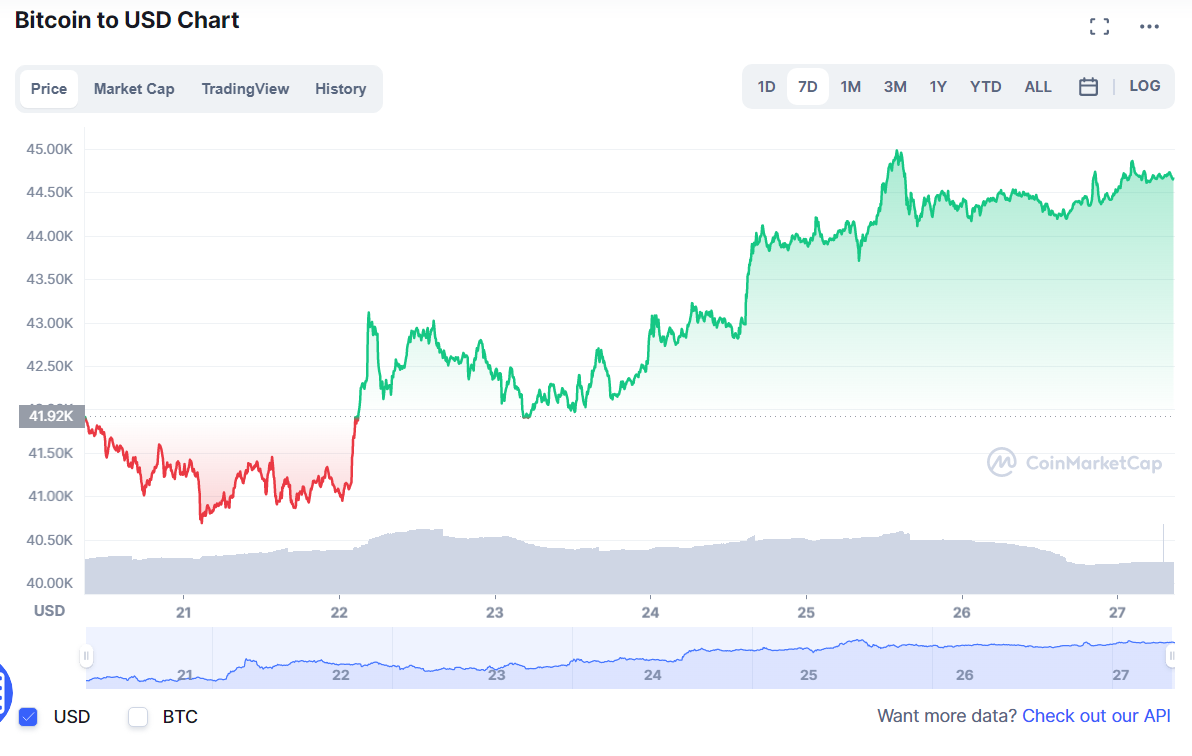The height and width of the screenshot is (756, 1192).
Task: Switch to the Market Cap tab
Action: (x=134, y=88)
